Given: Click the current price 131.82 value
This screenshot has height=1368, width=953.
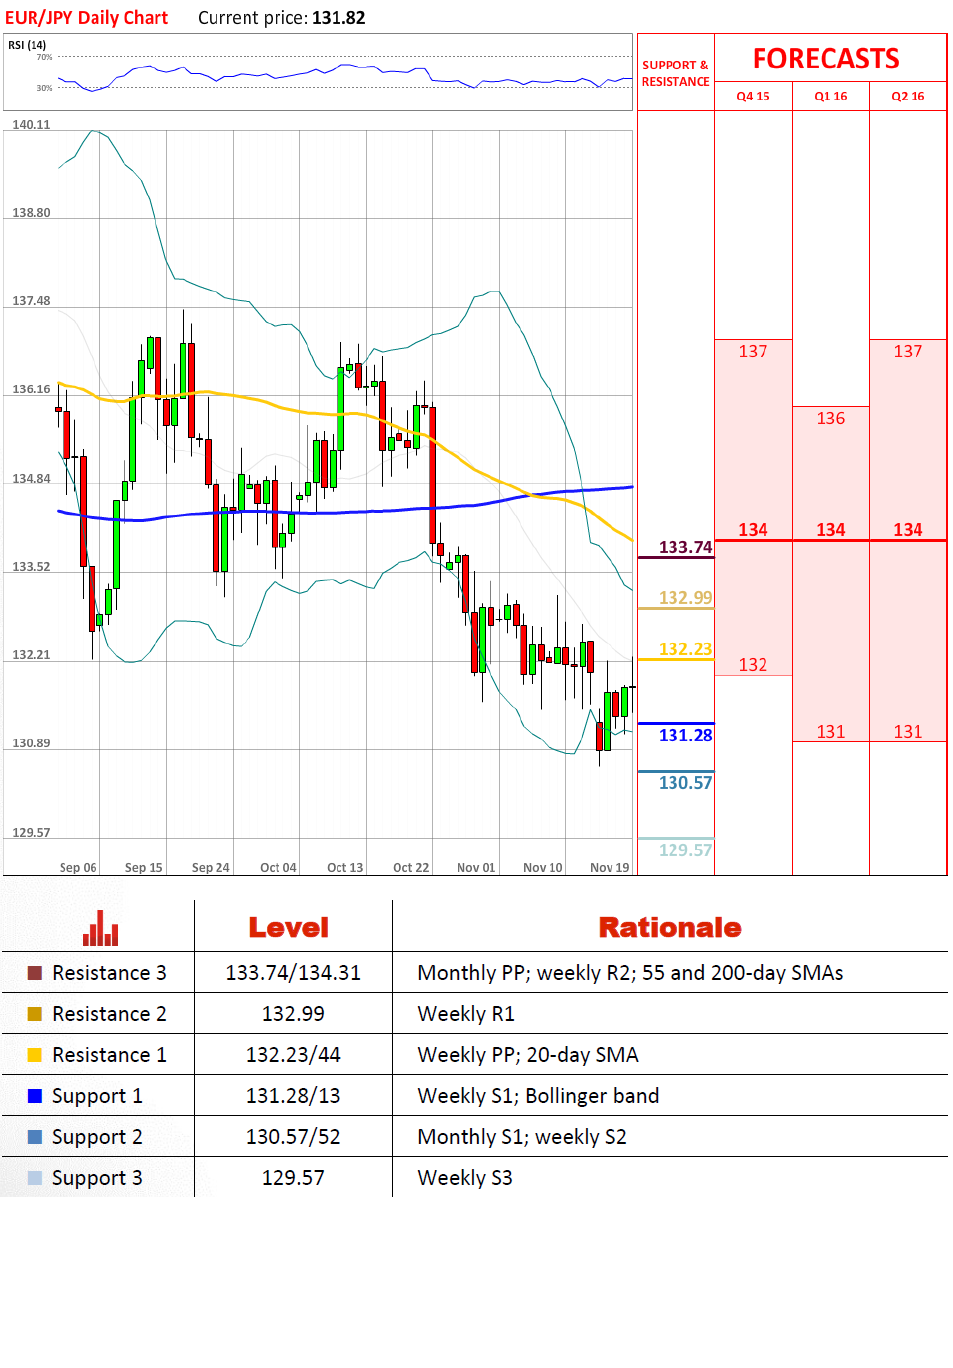Looking at the screenshot, I should coord(339,18).
